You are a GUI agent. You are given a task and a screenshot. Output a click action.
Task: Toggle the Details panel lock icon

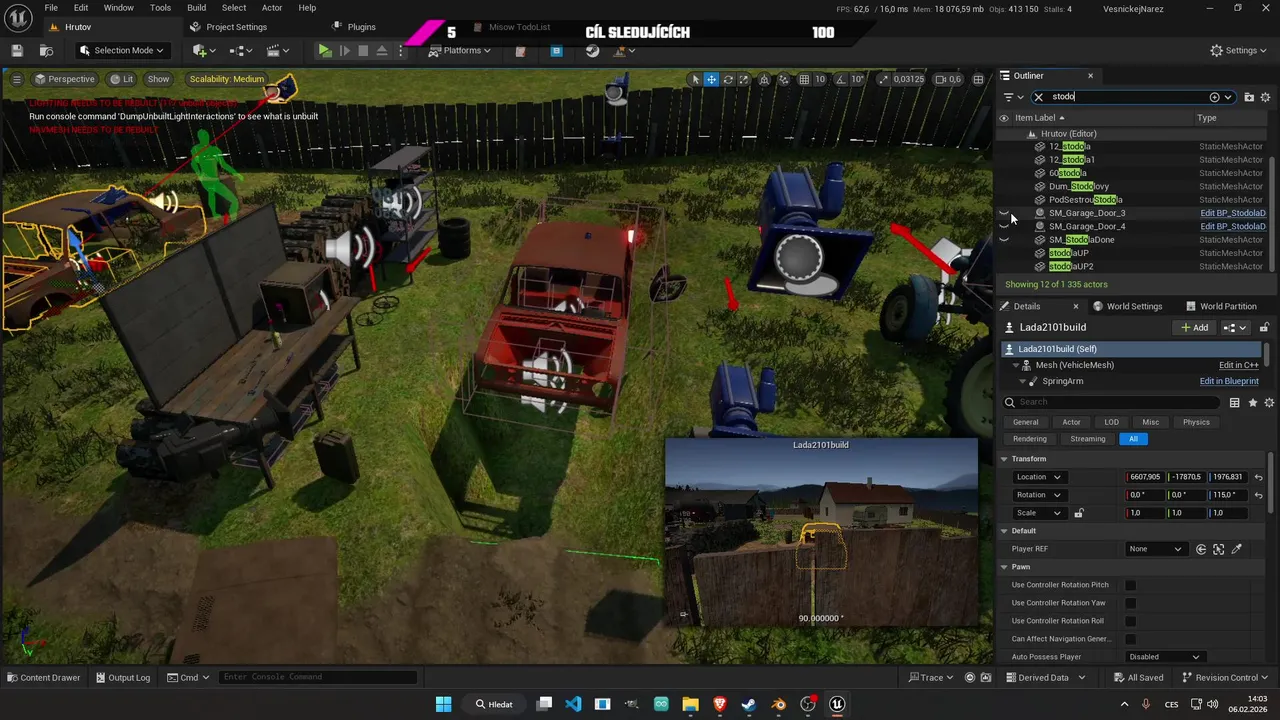point(1264,328)
